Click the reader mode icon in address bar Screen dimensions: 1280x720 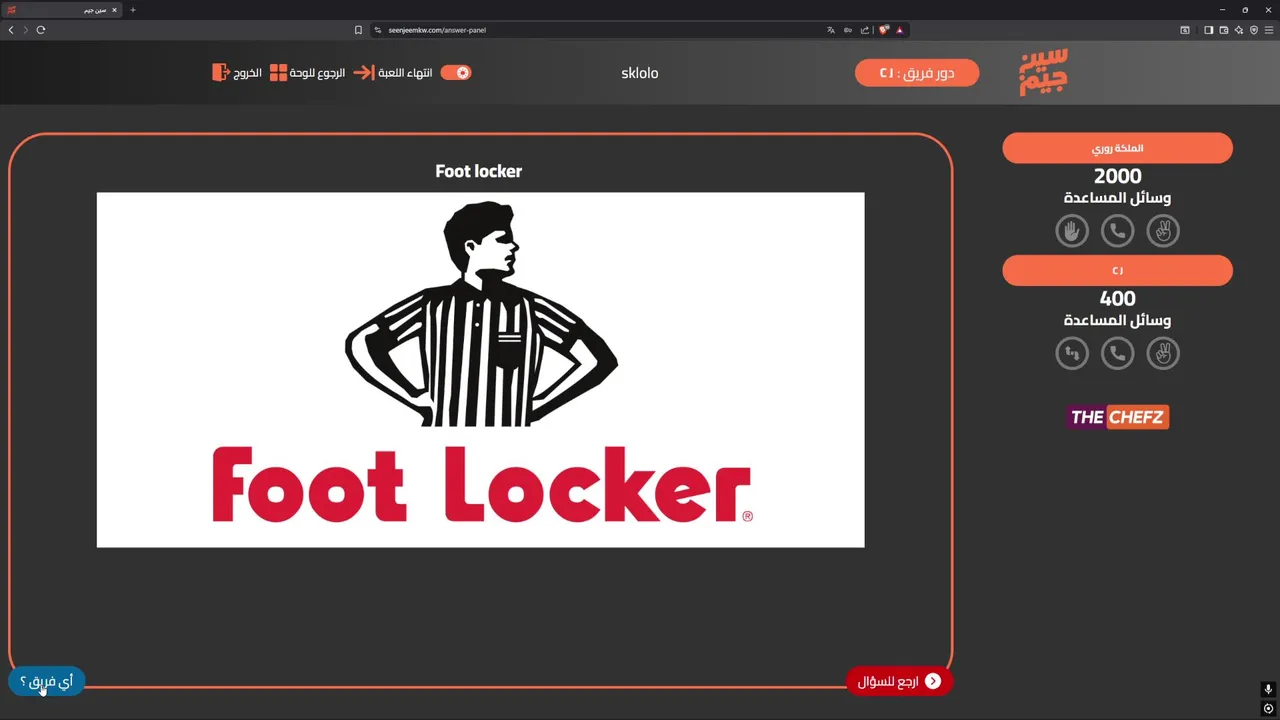848,30
